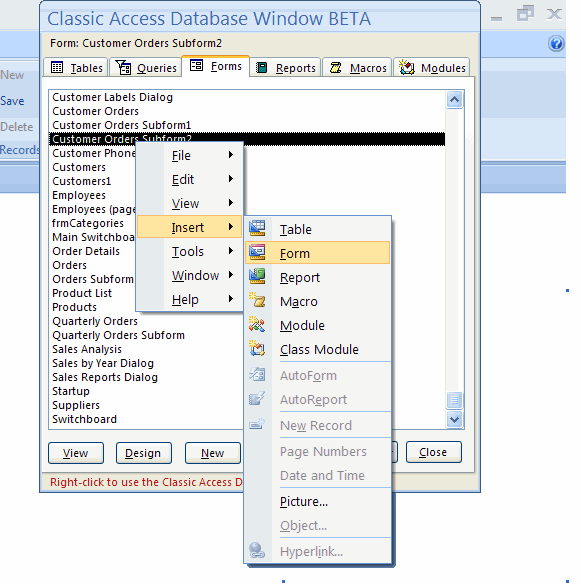This screenshot has width=581, height=584.
Task: Click the Class Module icon in the submenu
Action: 257,349
